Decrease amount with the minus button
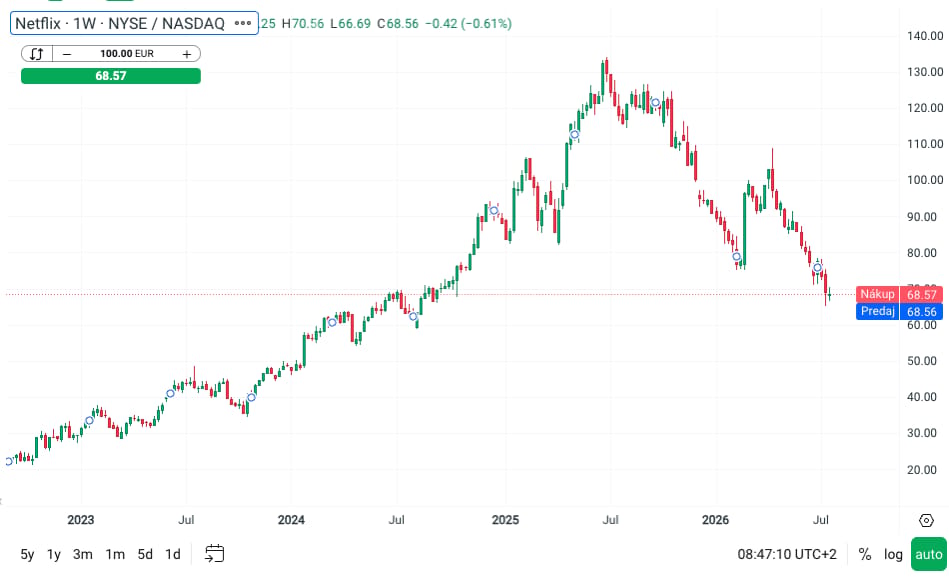 coord(67,54)
